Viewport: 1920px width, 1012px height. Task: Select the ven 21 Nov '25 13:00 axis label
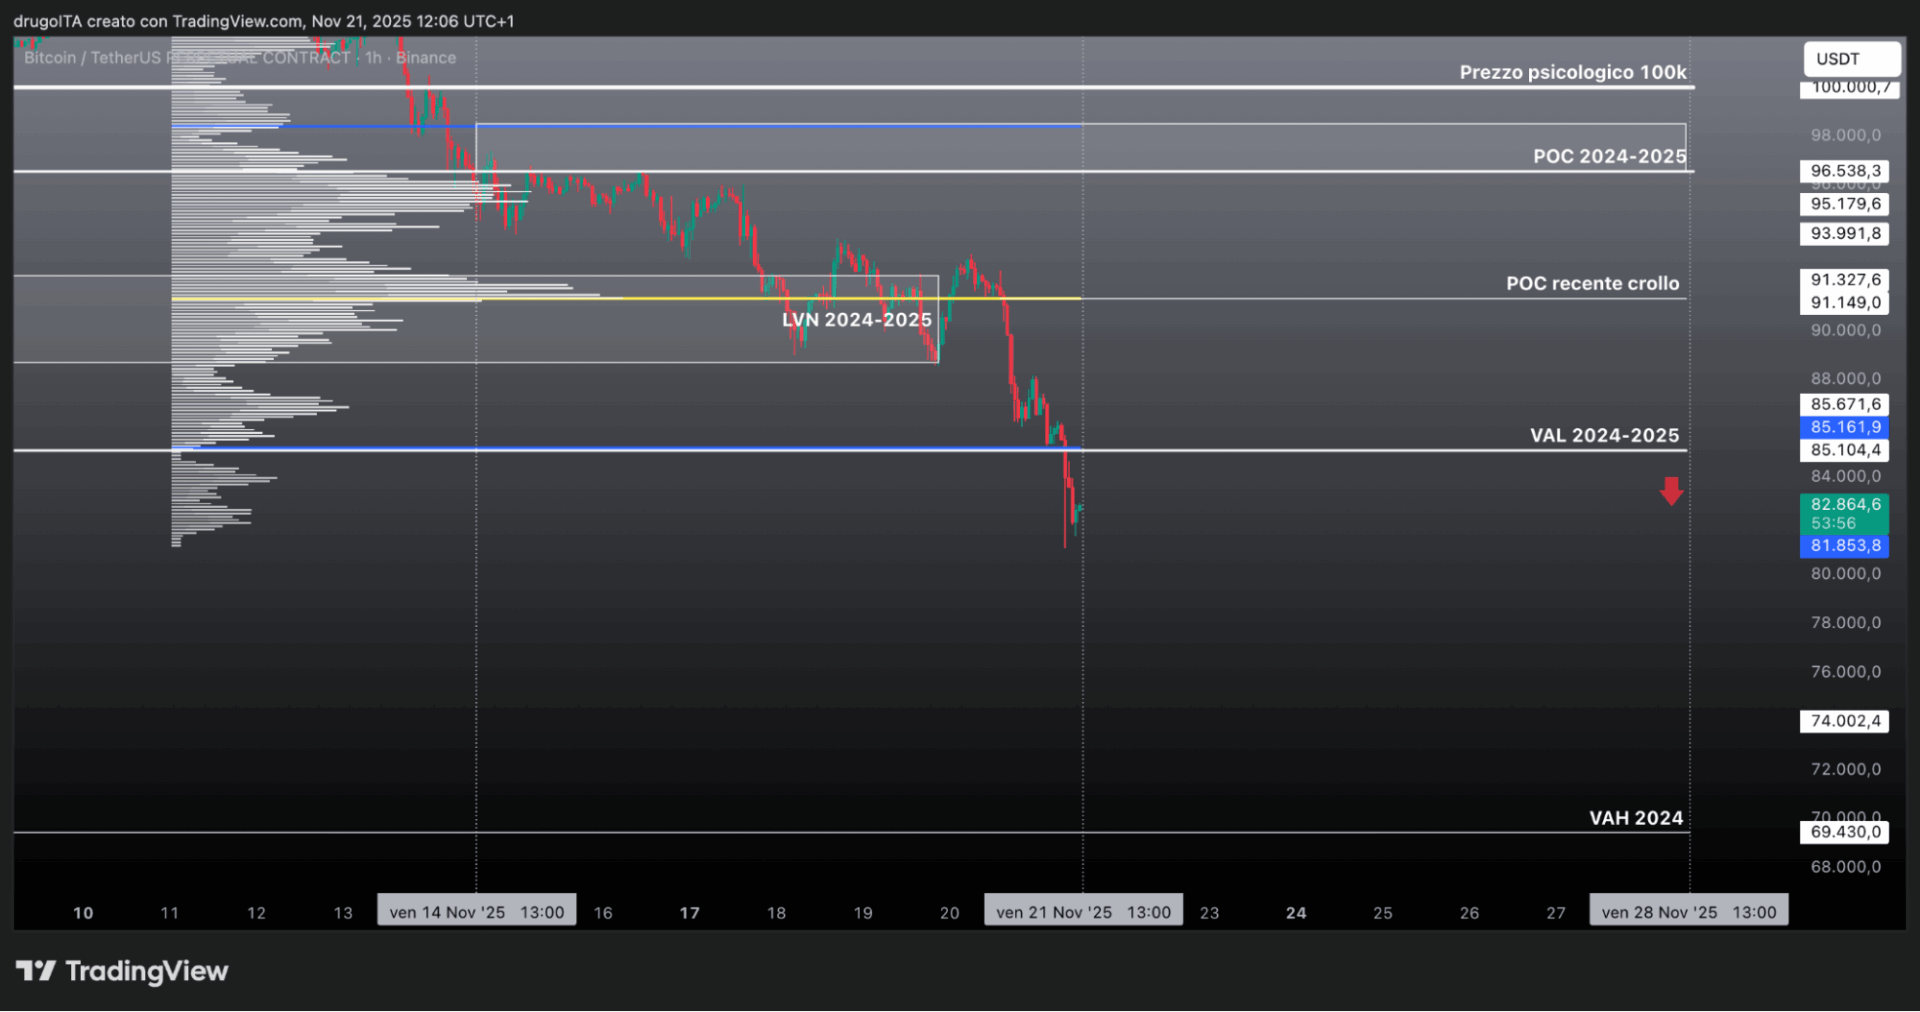1082,910
